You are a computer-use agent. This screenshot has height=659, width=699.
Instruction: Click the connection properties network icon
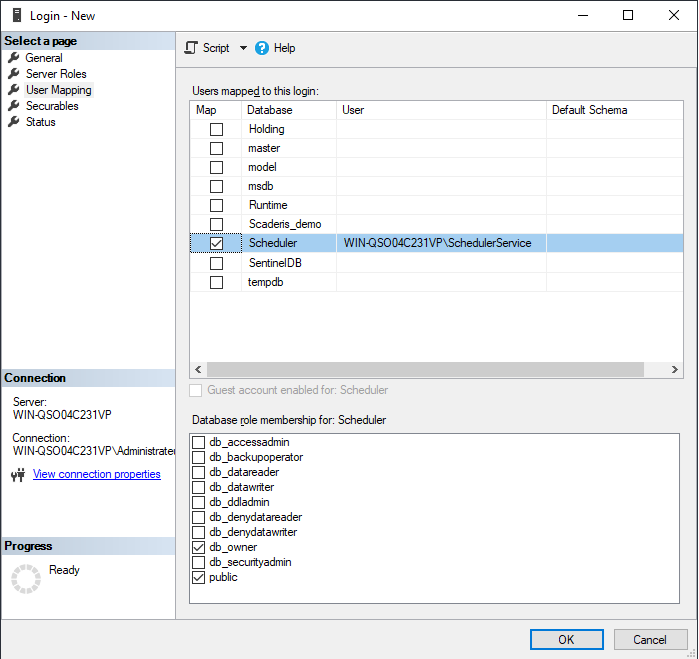coord(17,475)
